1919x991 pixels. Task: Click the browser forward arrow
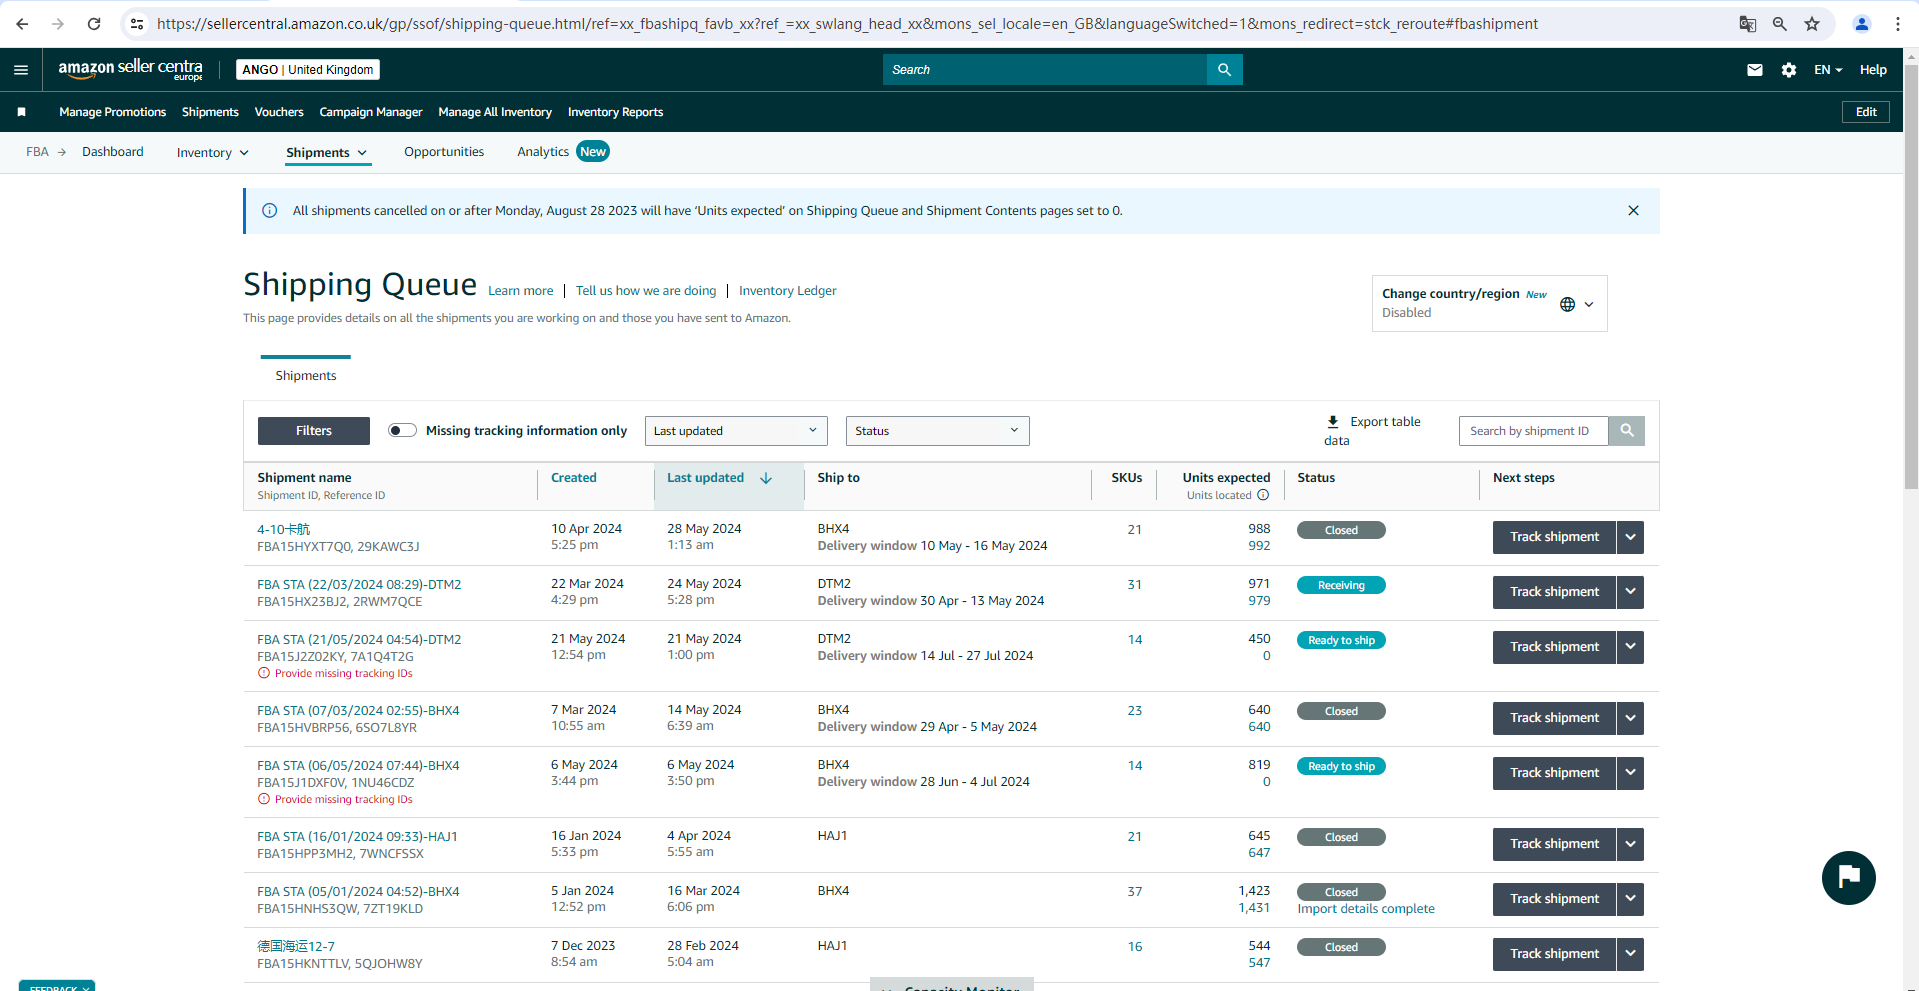click(58, 24)
